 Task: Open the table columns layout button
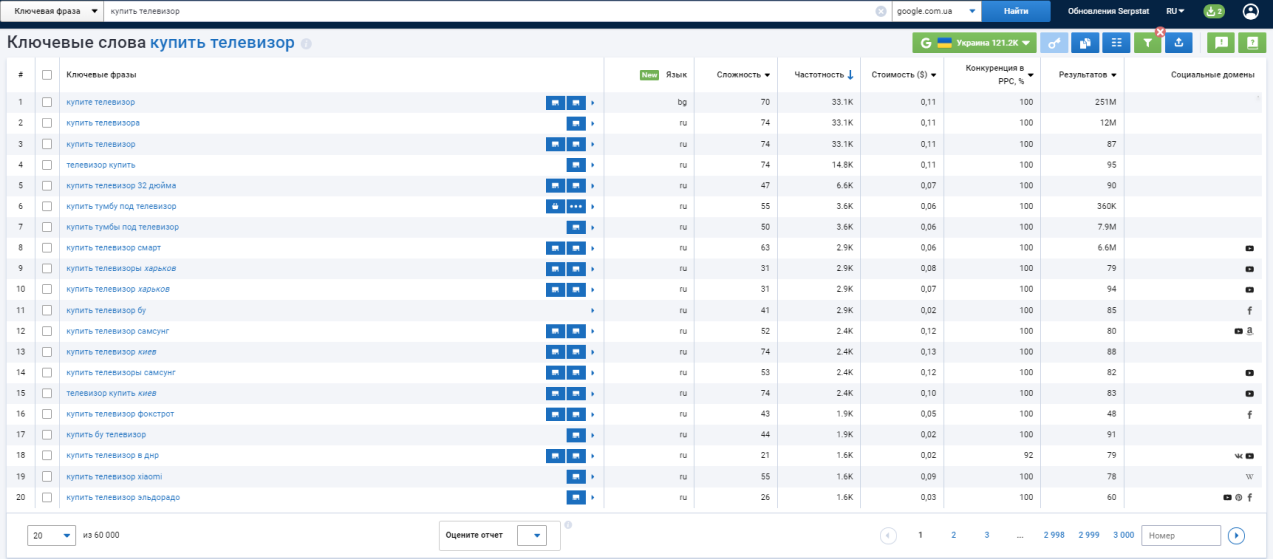point(1116,43)
